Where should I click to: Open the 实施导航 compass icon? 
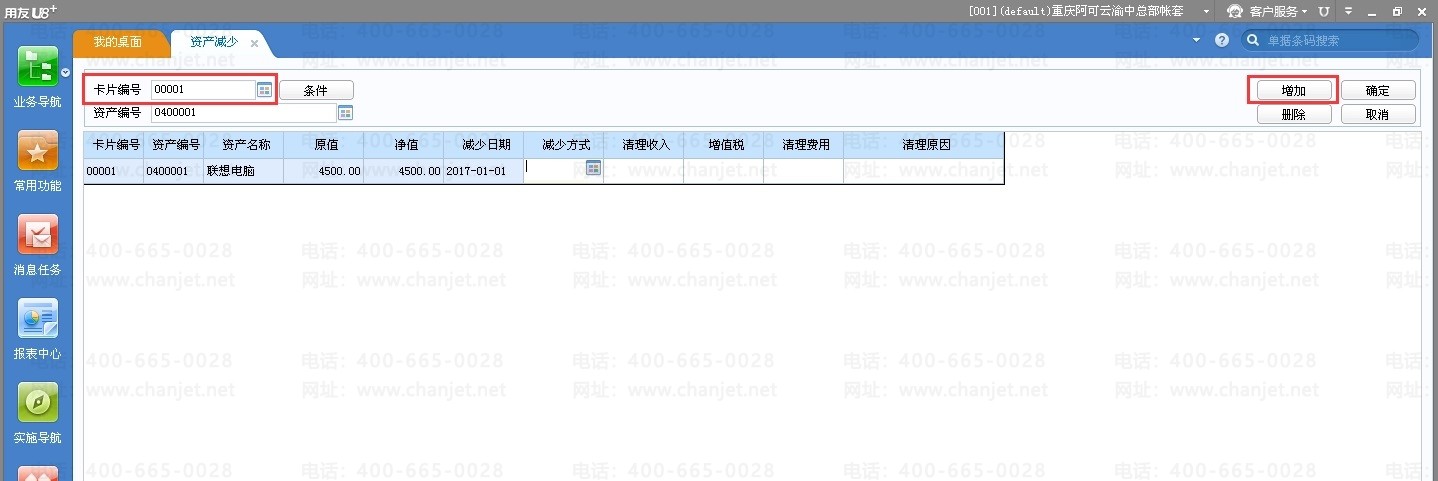[37, 403]
